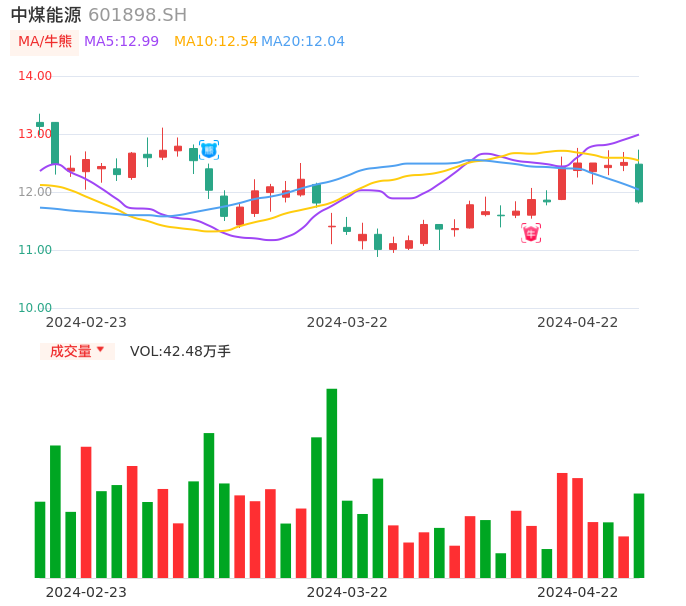Click the VOL:42.48万手 volume readout
The width and height of the screenshot is (686, 606).
(x=180, y=351)
